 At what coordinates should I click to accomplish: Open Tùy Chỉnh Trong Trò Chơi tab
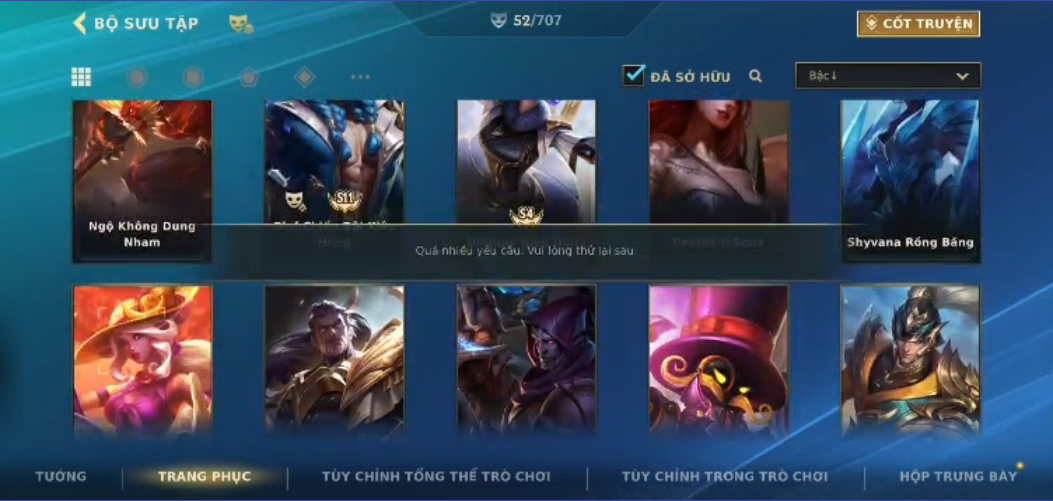725,477
